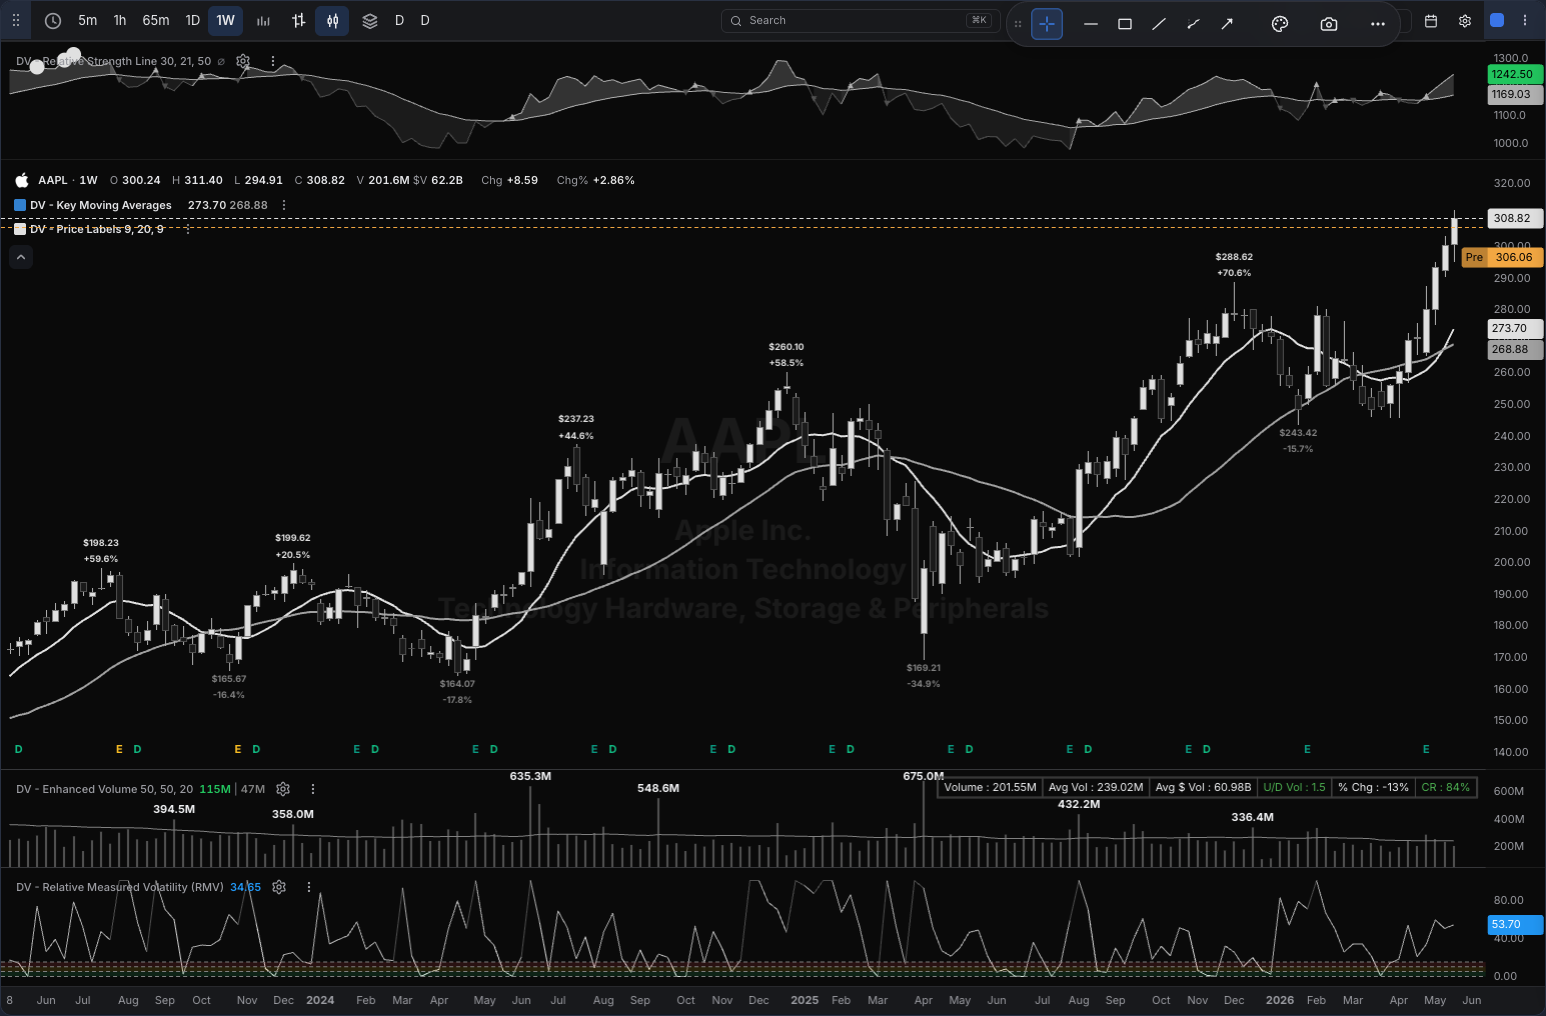1546x1016 pixels.
Task: Open Price Labels 9, 20, 9 options menu
Action: click(x=188, y=229)
